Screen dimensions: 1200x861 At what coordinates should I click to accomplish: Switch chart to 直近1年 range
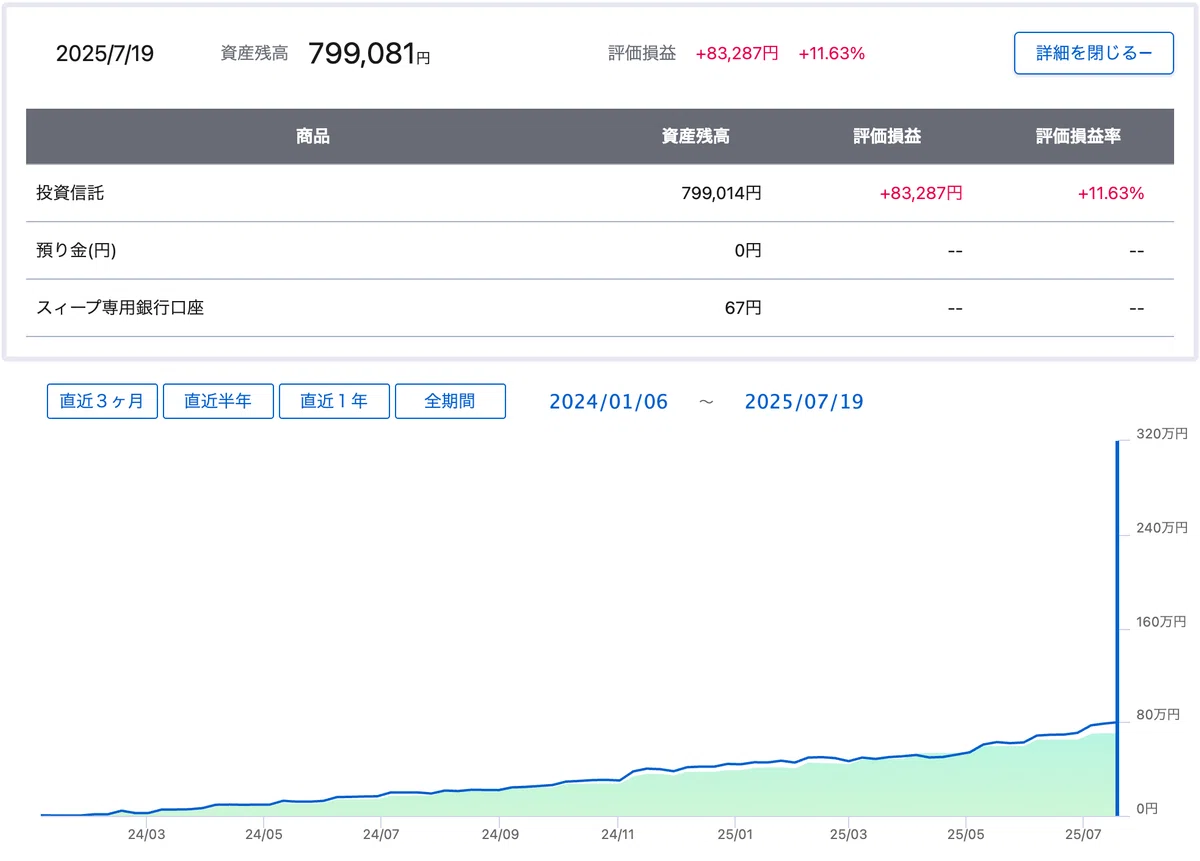coord(334,401)
